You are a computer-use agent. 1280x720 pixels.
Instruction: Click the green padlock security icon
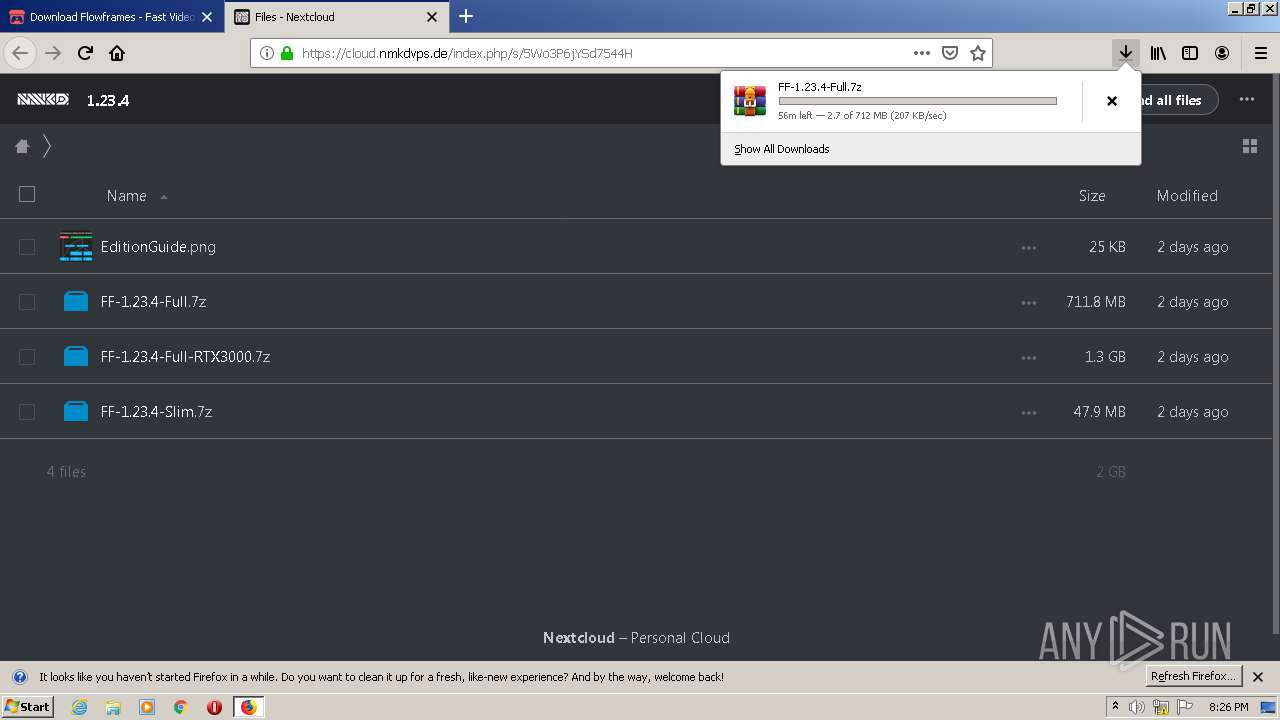click(287, 53)
